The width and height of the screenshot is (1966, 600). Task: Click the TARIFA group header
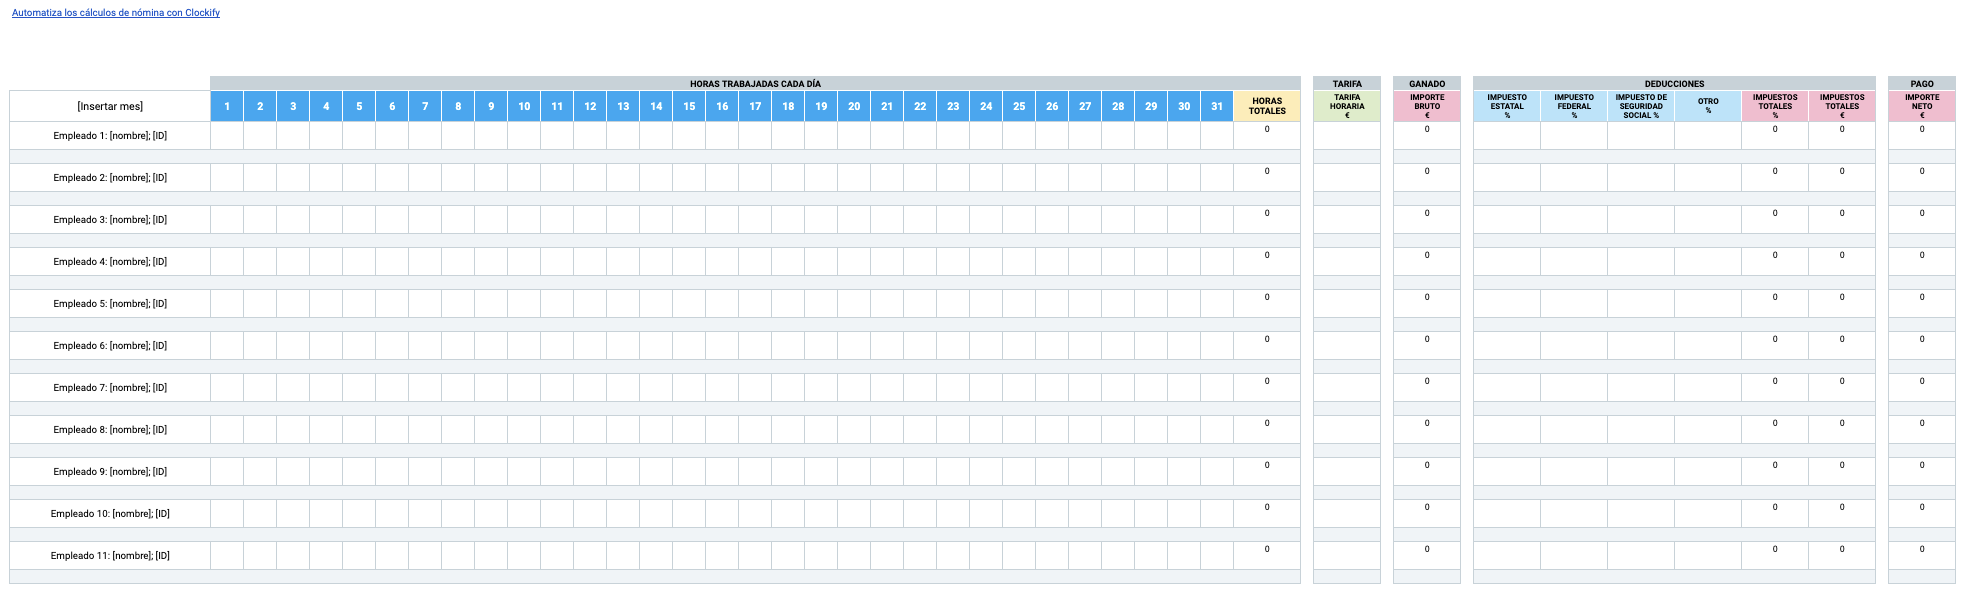coord(1347,84)
